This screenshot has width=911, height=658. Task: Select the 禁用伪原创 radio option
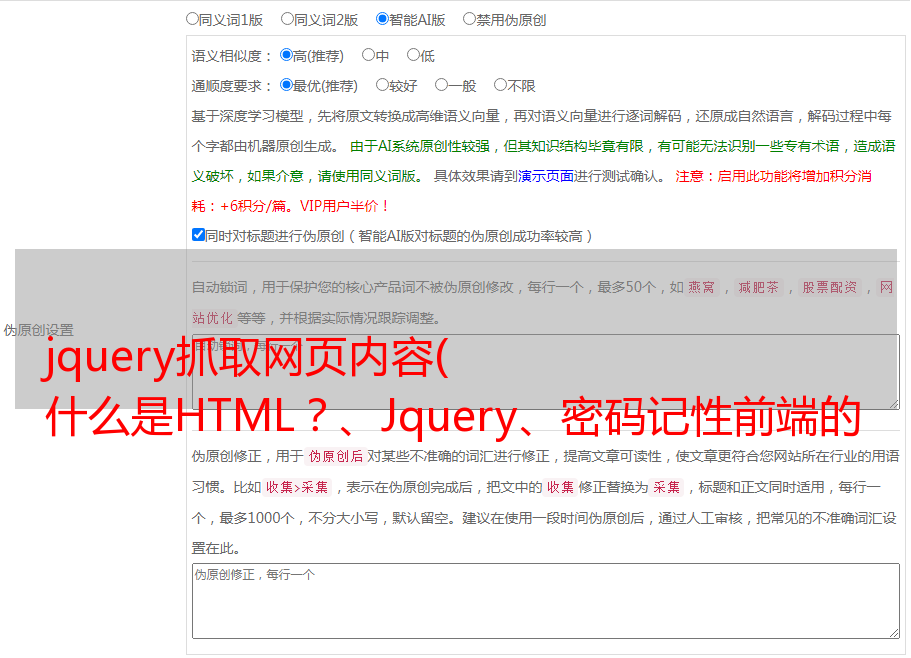469,19
